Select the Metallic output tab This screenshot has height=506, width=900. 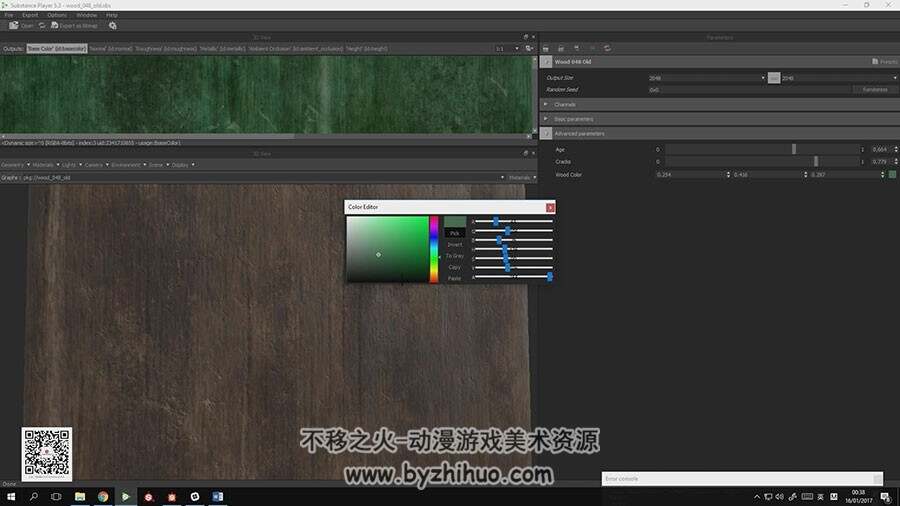(223, 49)
